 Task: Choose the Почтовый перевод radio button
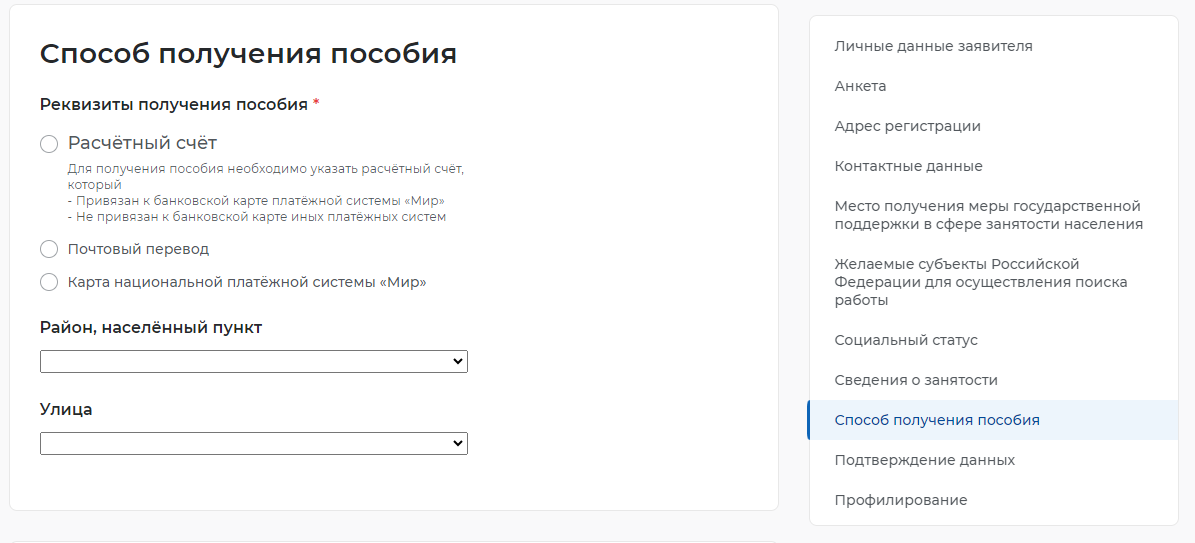49,249
